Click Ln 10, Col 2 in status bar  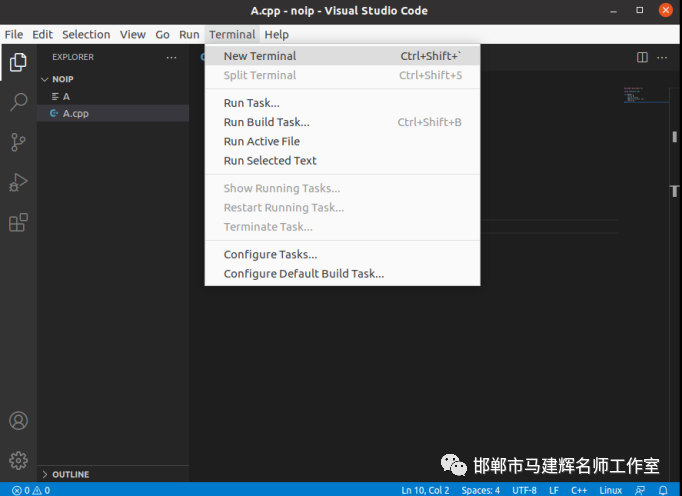[425, 490]
